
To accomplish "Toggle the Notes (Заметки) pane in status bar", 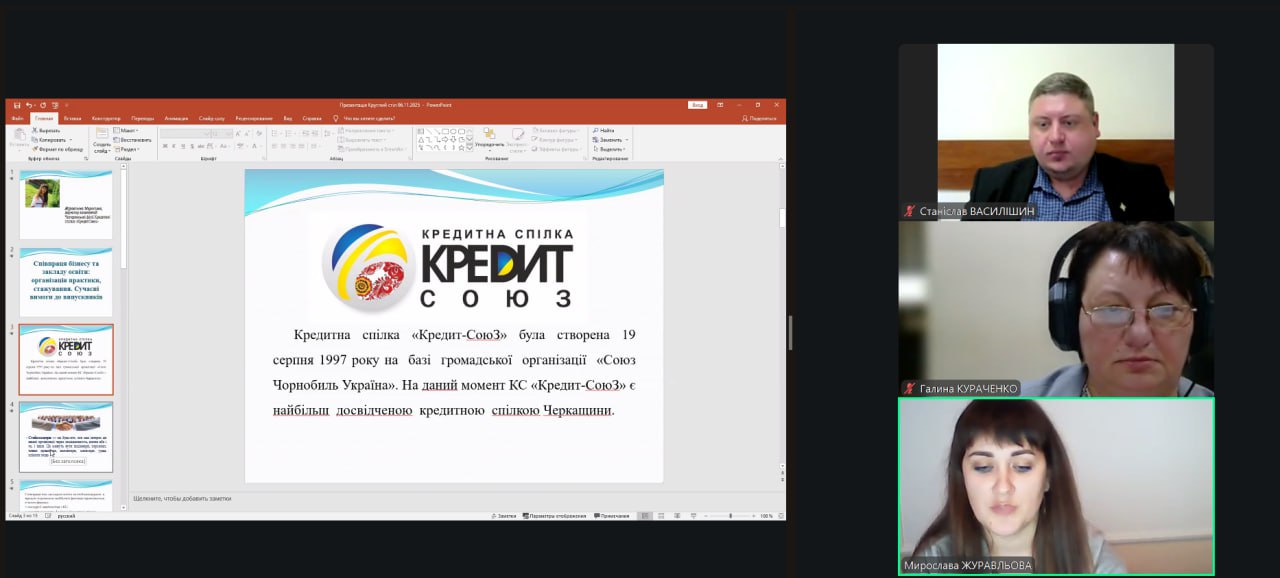I will [x=506, y=516].
